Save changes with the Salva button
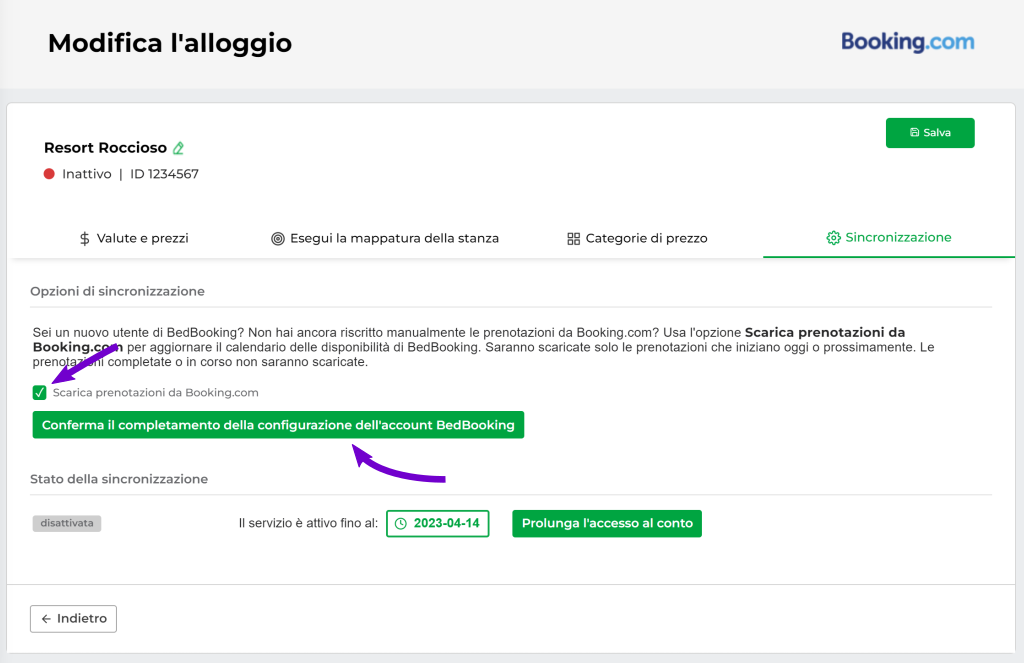 tap(930, 133)
